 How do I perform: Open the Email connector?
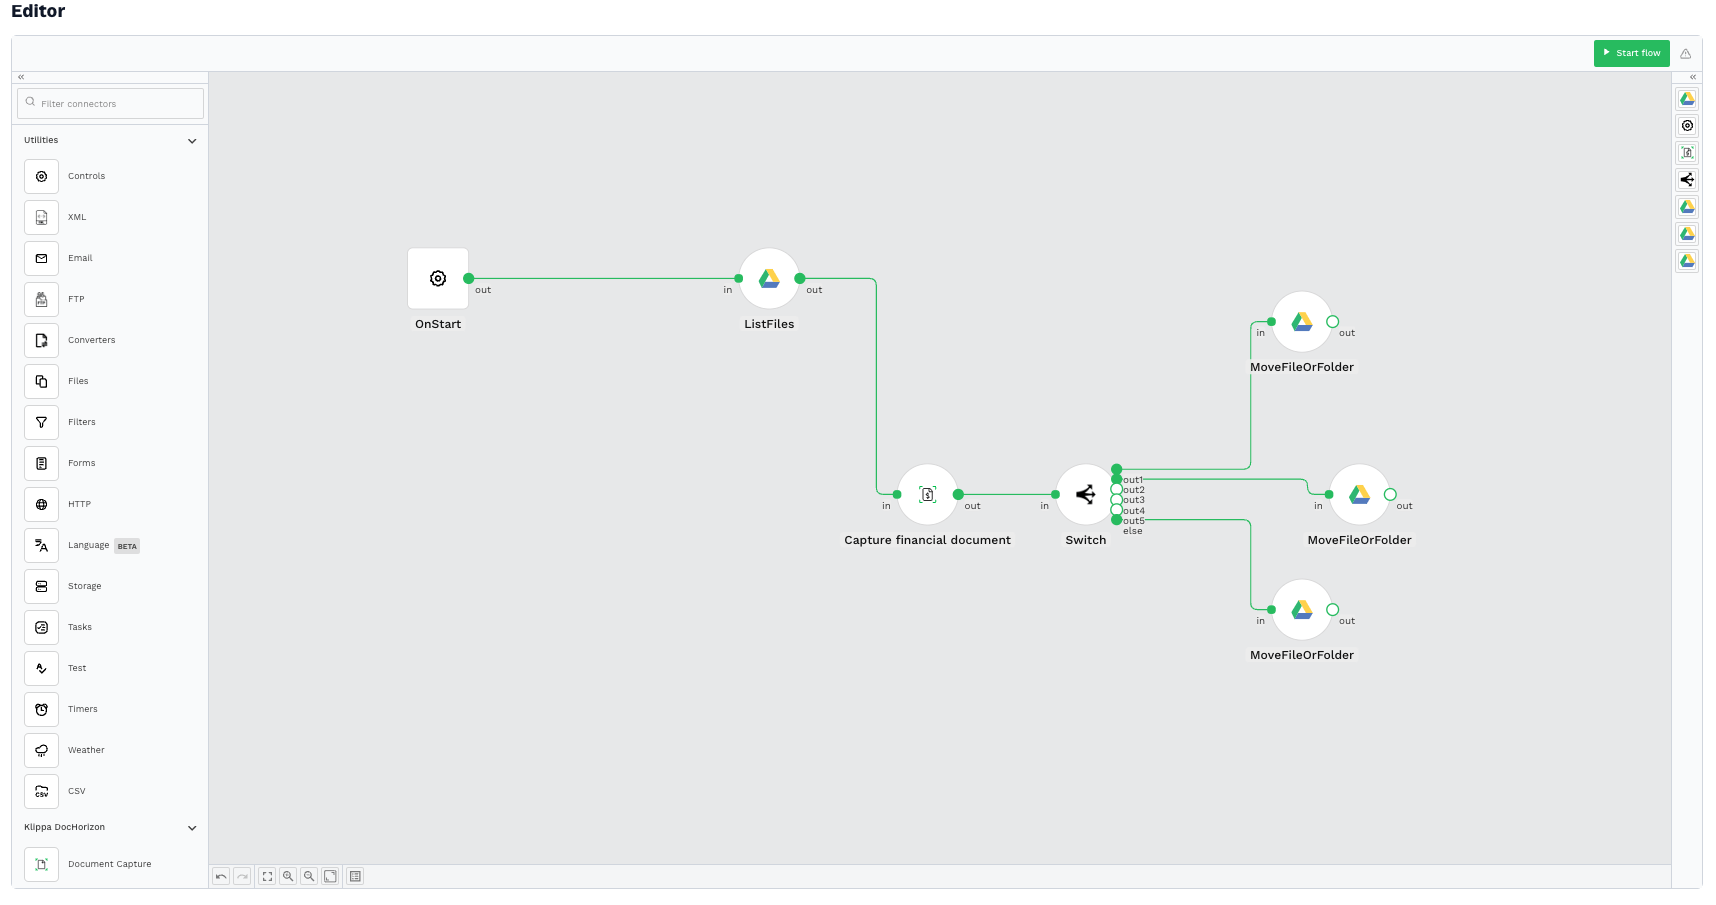(x=81, y=258)
